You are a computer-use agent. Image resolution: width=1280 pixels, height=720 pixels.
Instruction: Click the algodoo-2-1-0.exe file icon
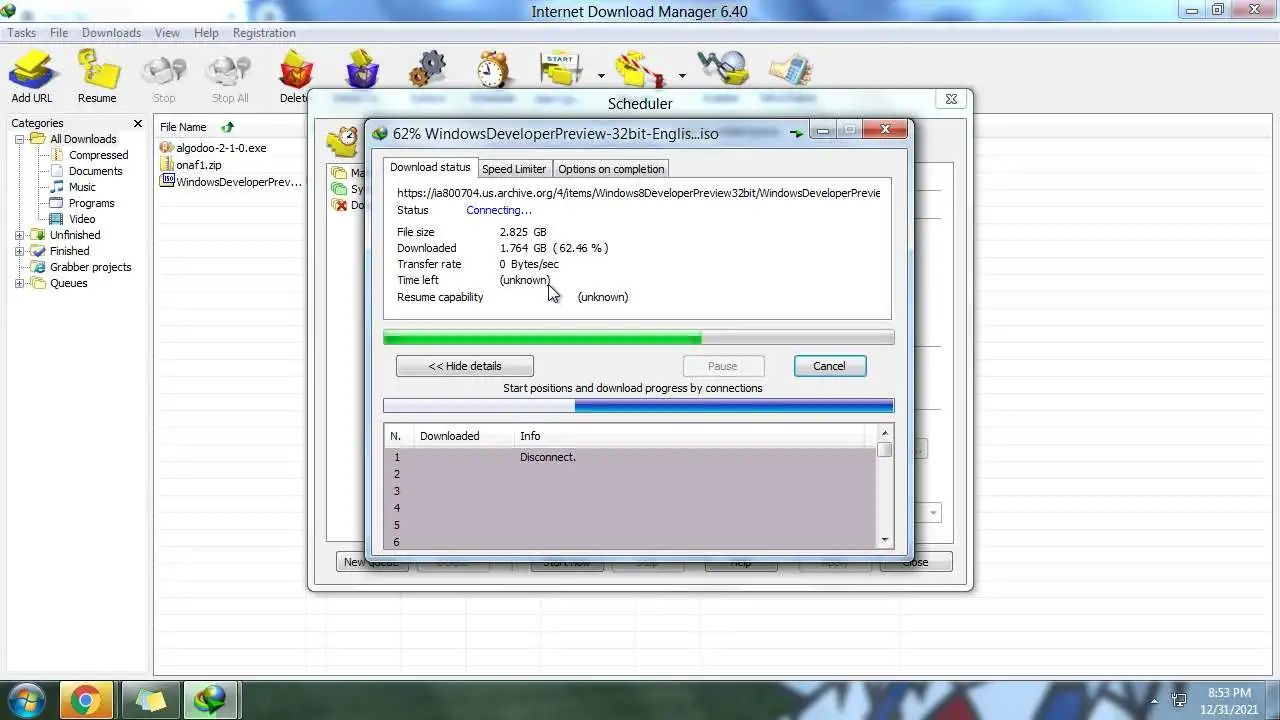pyautogui.click(x=167, y=147)
